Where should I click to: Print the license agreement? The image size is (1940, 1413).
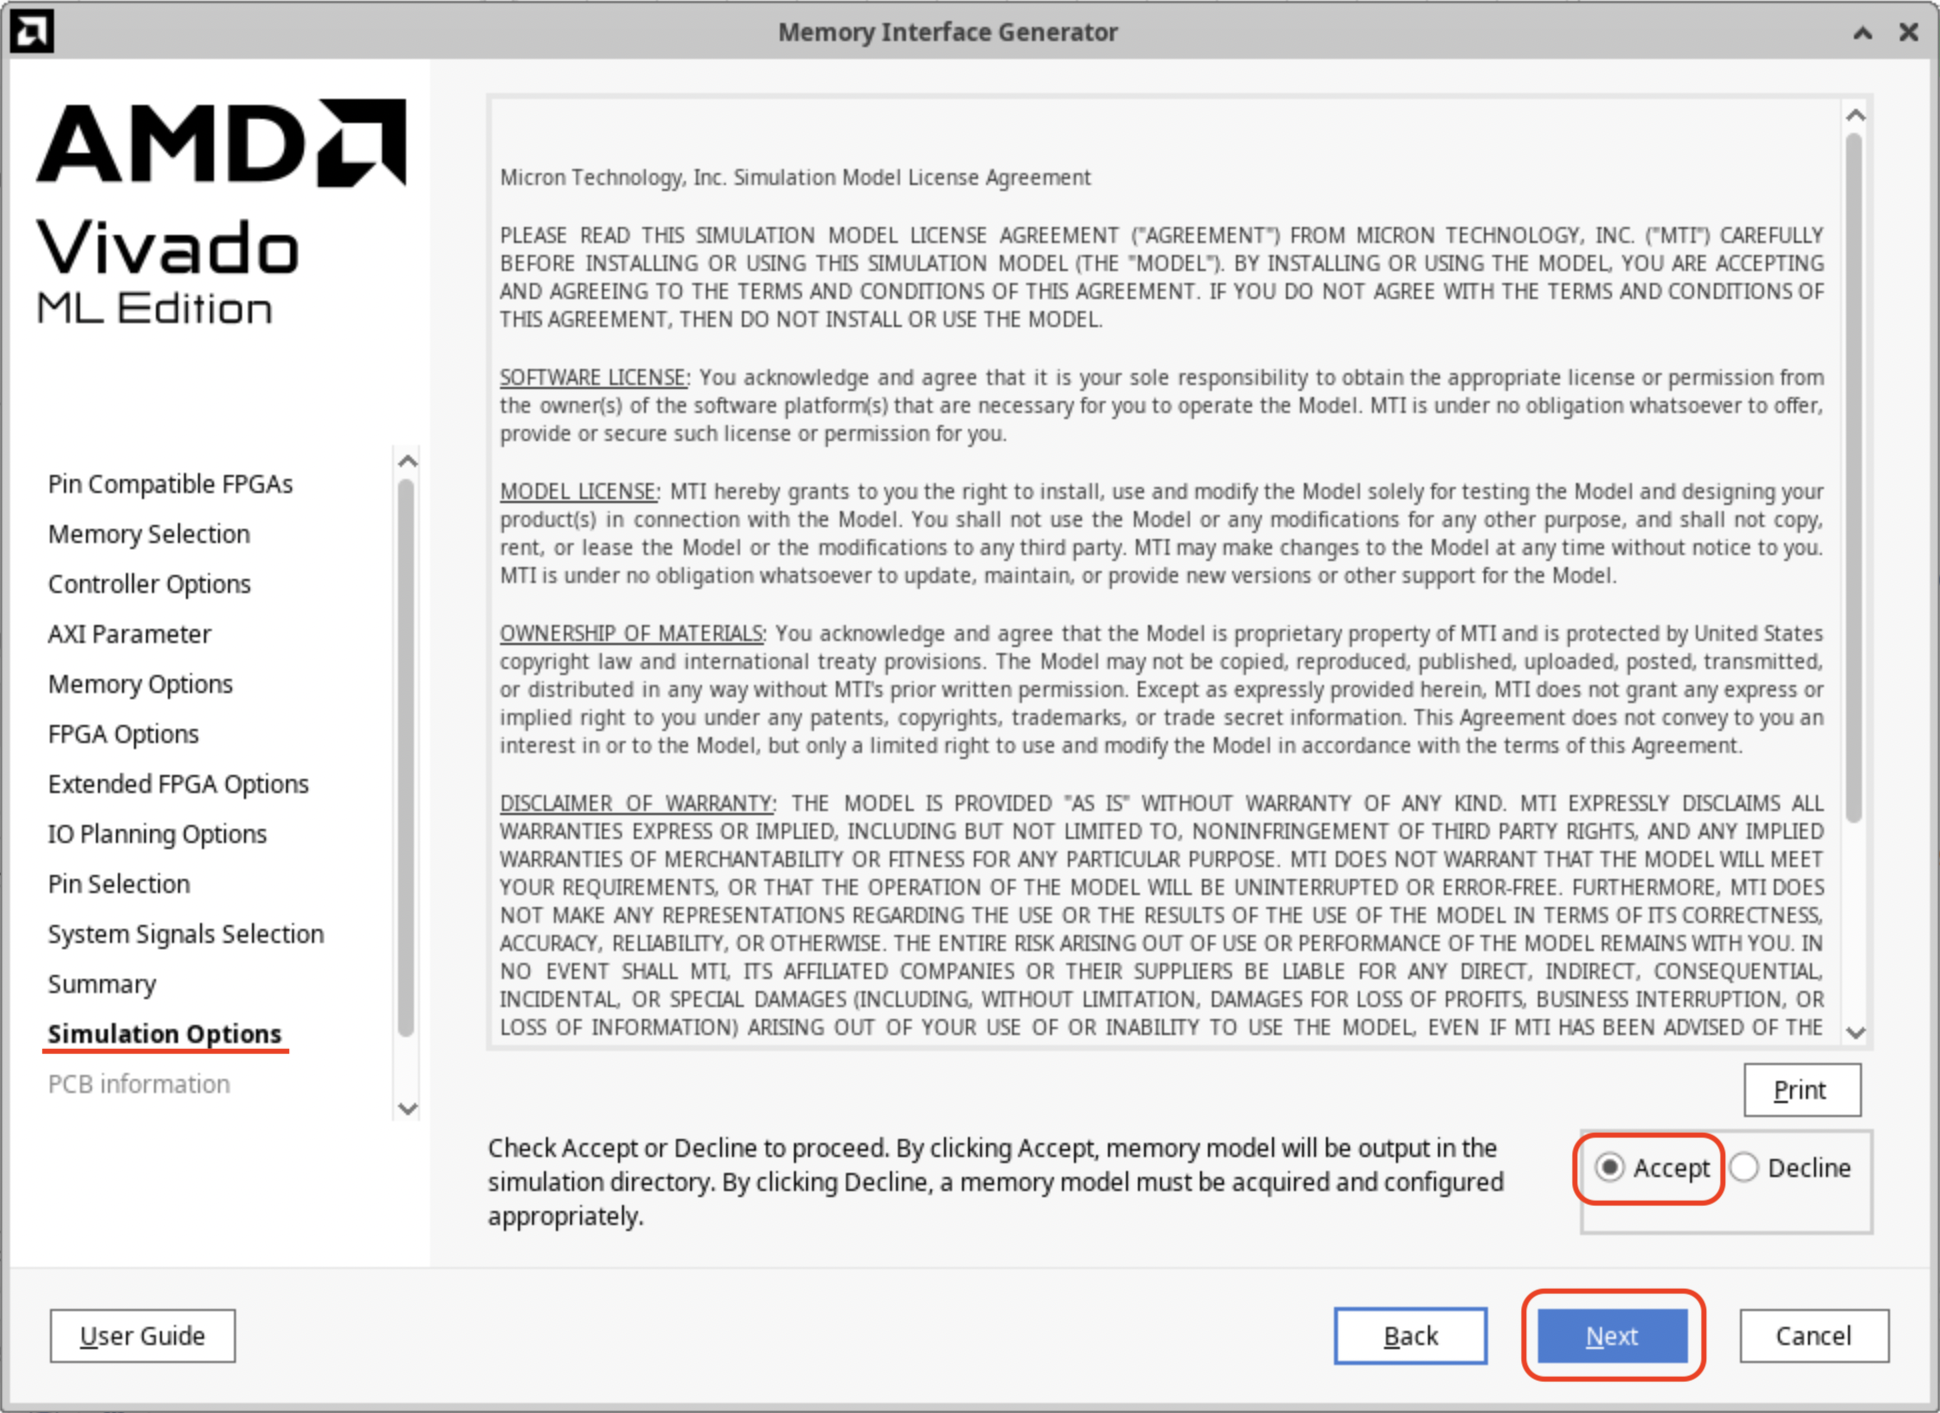pyautogui.click(x=1801, y=1089)
